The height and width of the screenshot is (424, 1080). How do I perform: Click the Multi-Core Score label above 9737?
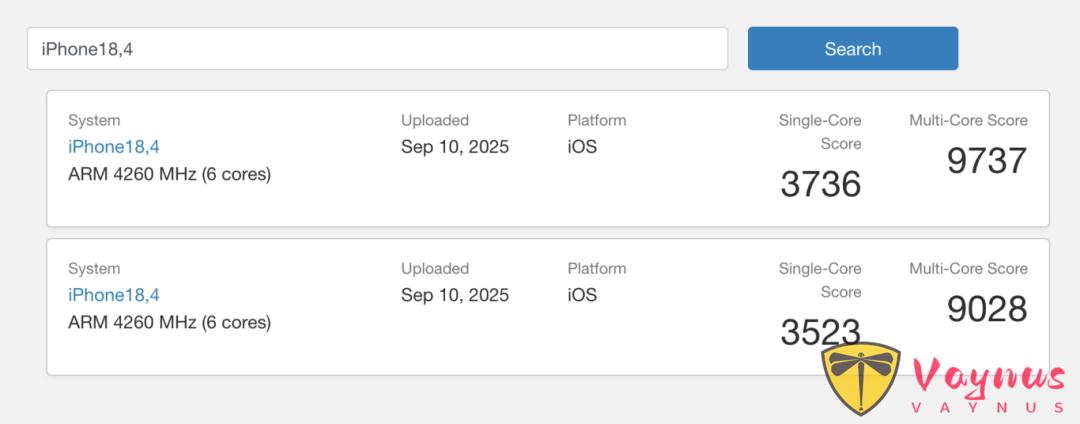(968, 120)
